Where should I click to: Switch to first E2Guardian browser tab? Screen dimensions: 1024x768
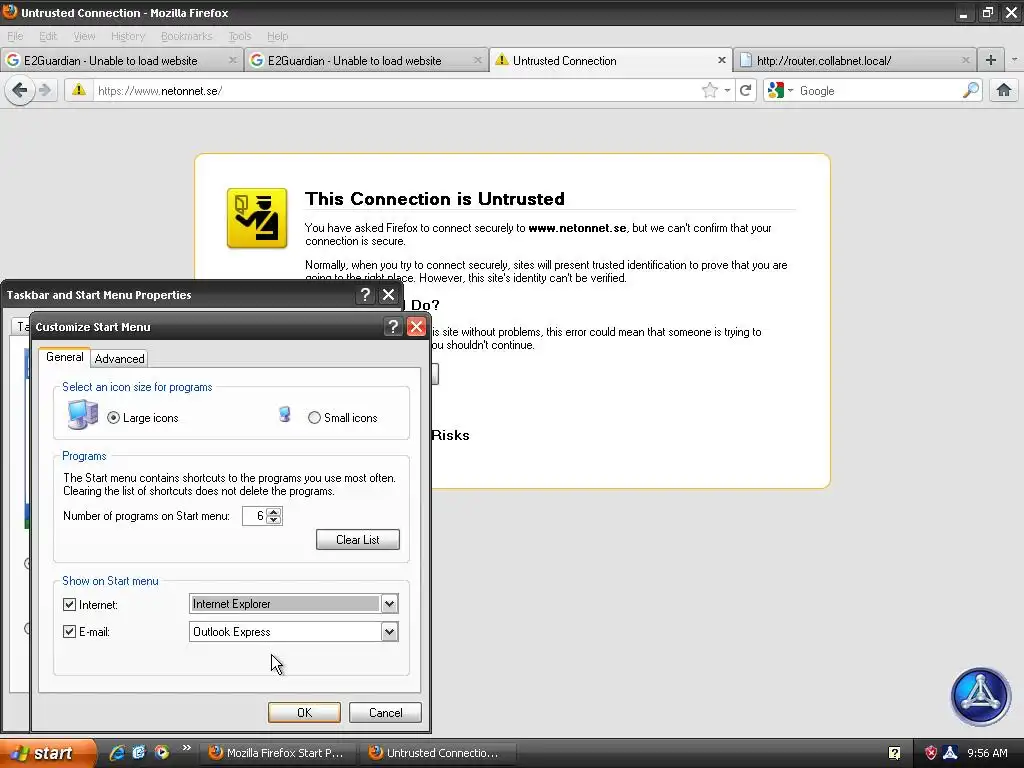(121, 60)
